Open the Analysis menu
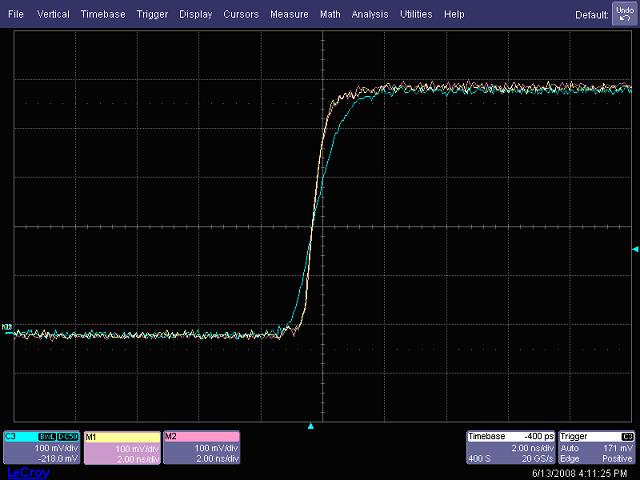 click(x=370, y=15)
